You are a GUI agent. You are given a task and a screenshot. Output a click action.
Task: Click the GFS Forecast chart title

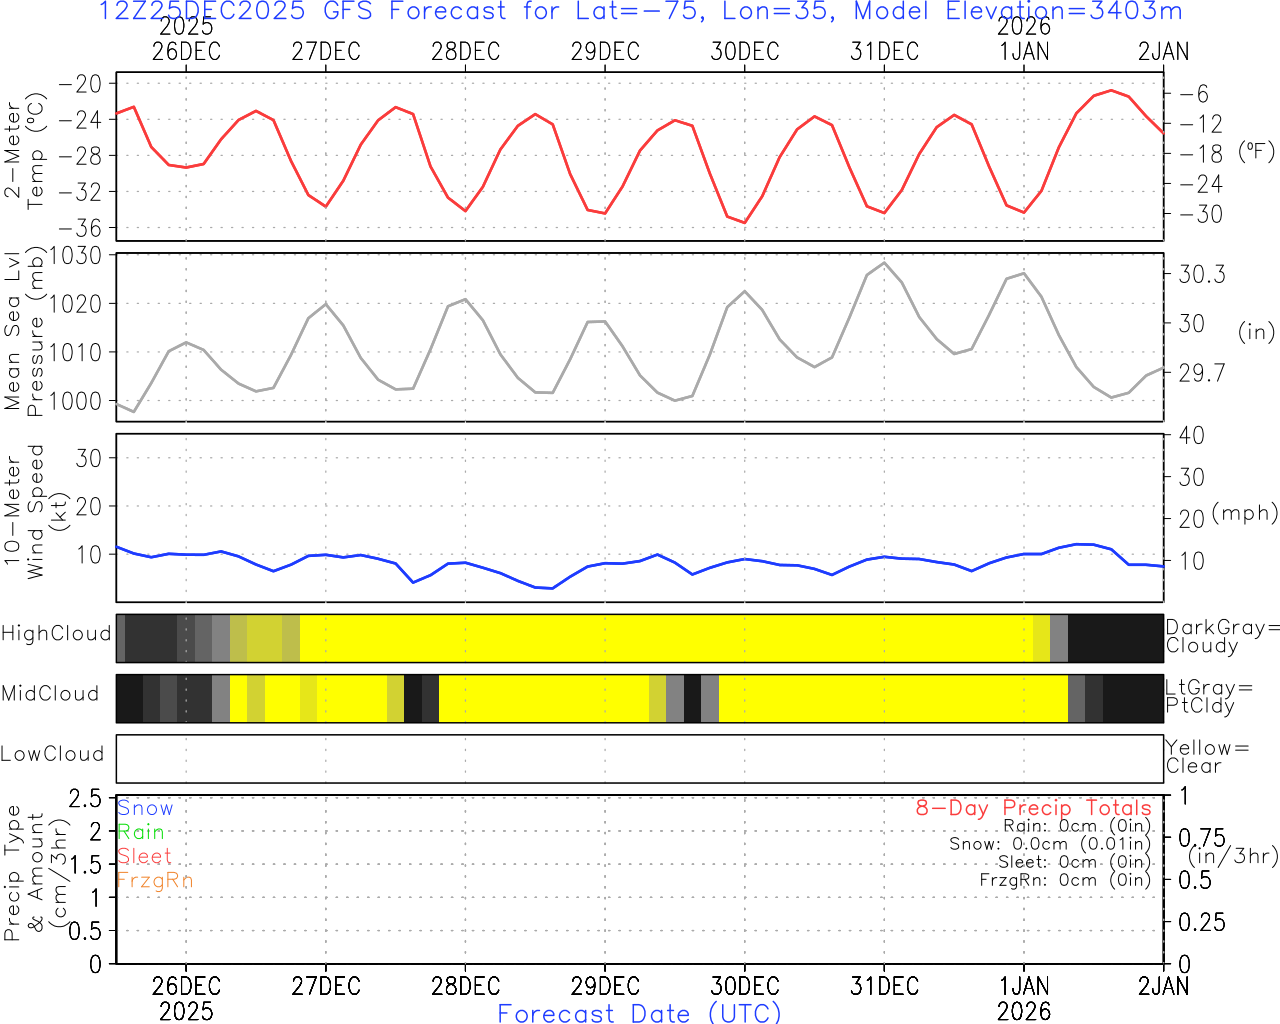pyautogui.click(x=640, y=12)
